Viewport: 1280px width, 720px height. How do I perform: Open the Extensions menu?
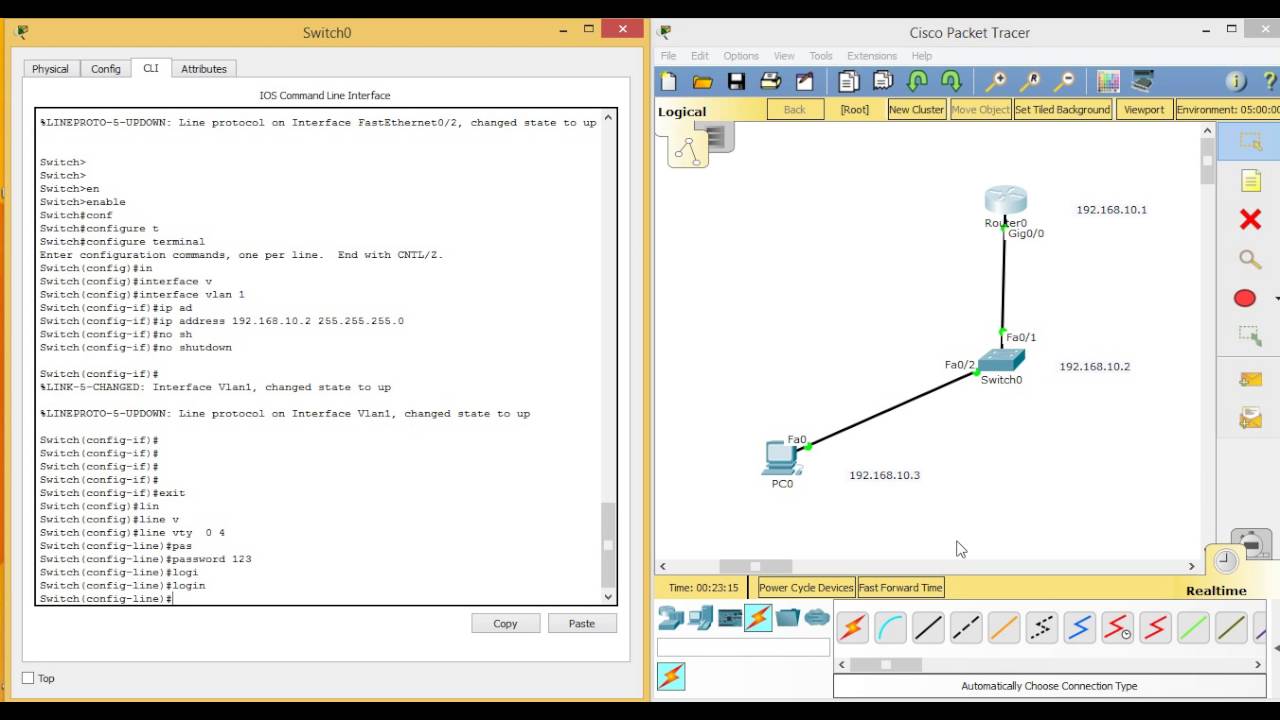coord(872,56)
